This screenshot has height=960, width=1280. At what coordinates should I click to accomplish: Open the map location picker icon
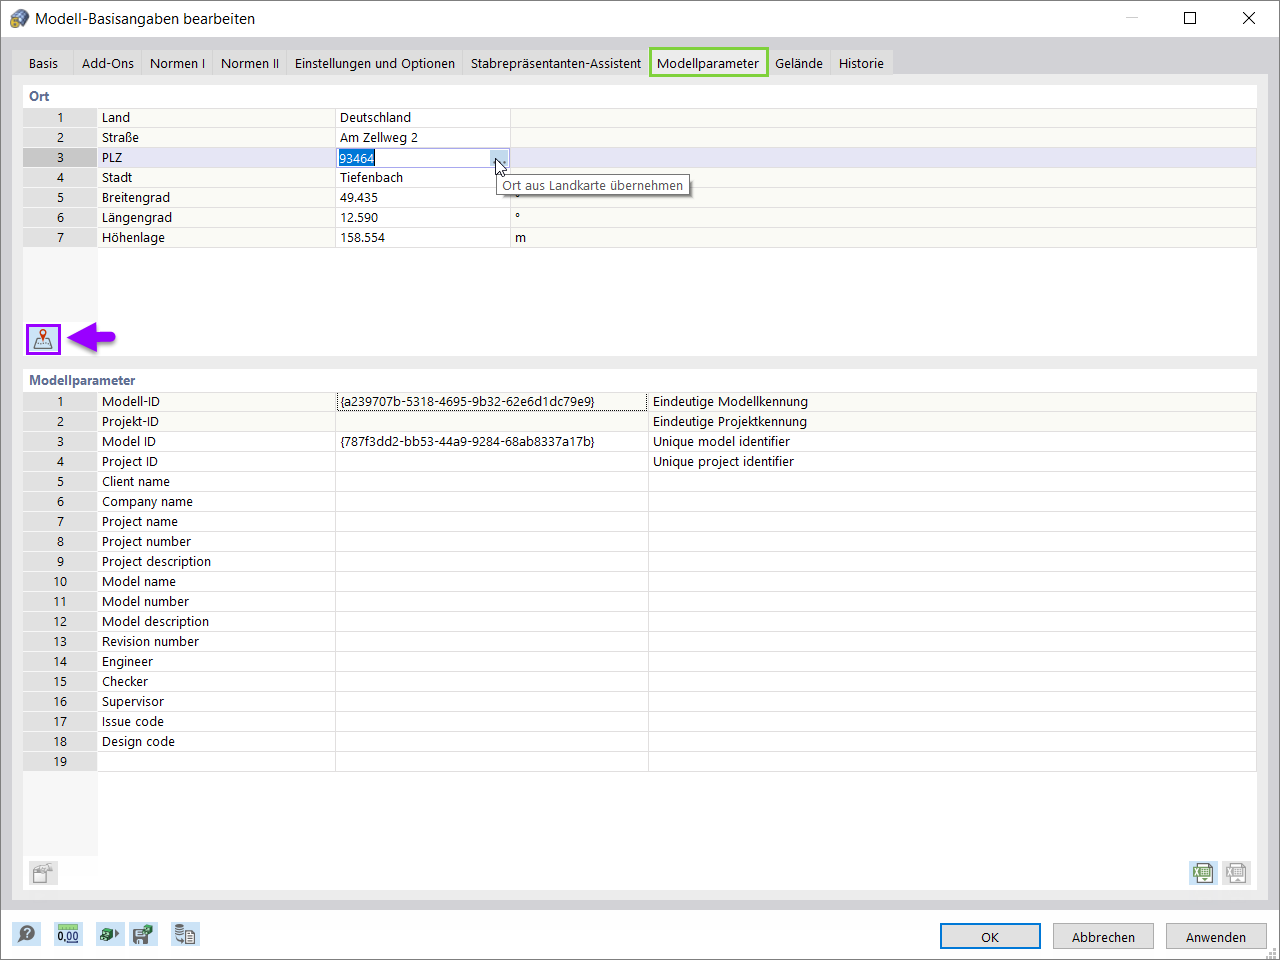43,340
